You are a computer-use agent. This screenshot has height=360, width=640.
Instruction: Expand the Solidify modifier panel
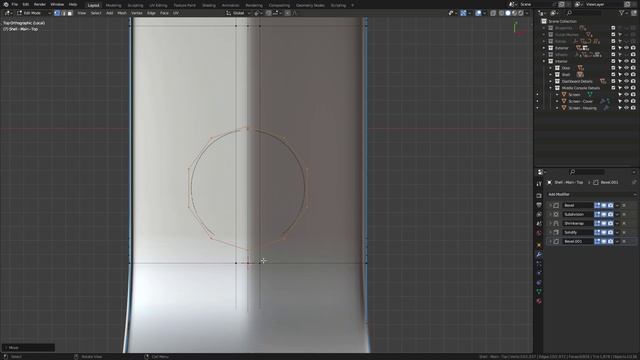tap(550, 232)
